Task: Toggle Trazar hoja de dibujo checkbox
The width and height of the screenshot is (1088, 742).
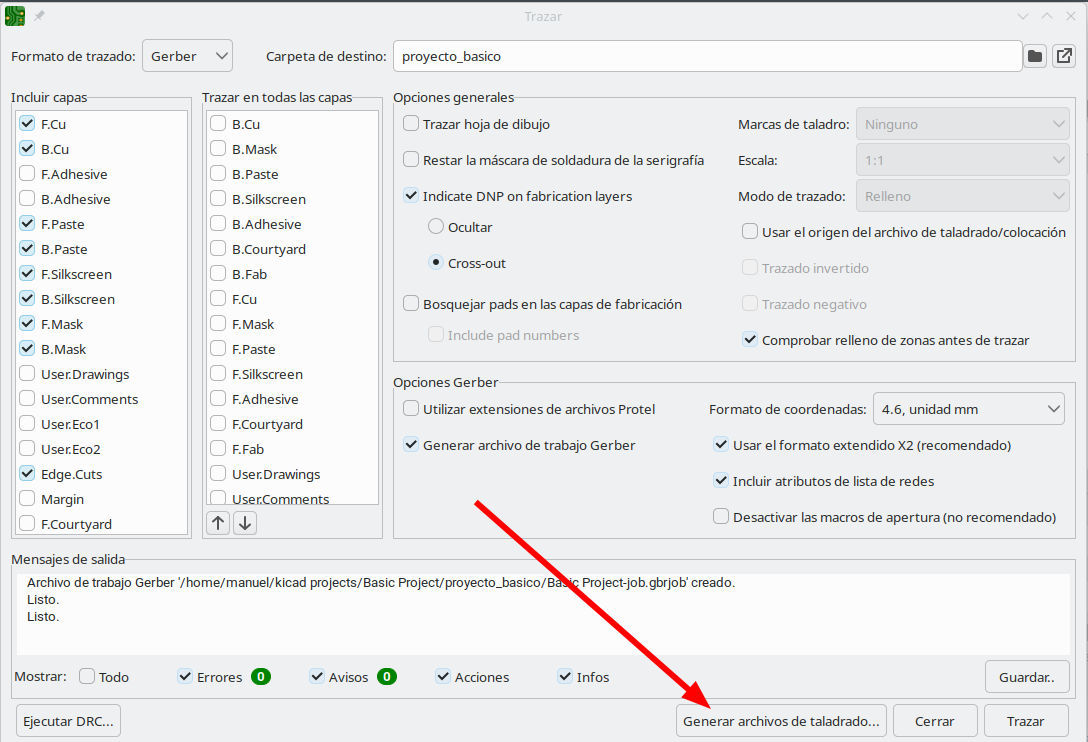Action: click(x=411, y=124)
